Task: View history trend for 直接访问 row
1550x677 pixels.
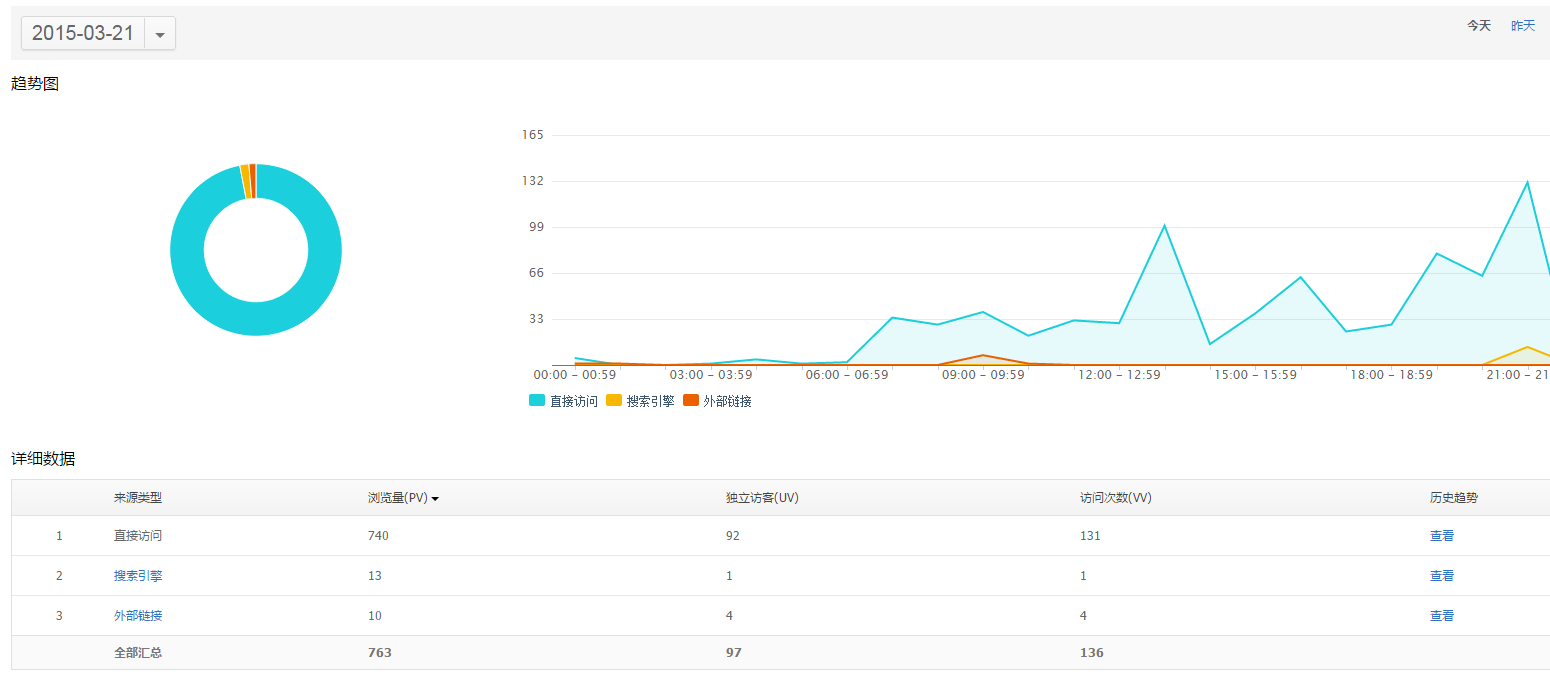Action: [x=1441, y=536]
